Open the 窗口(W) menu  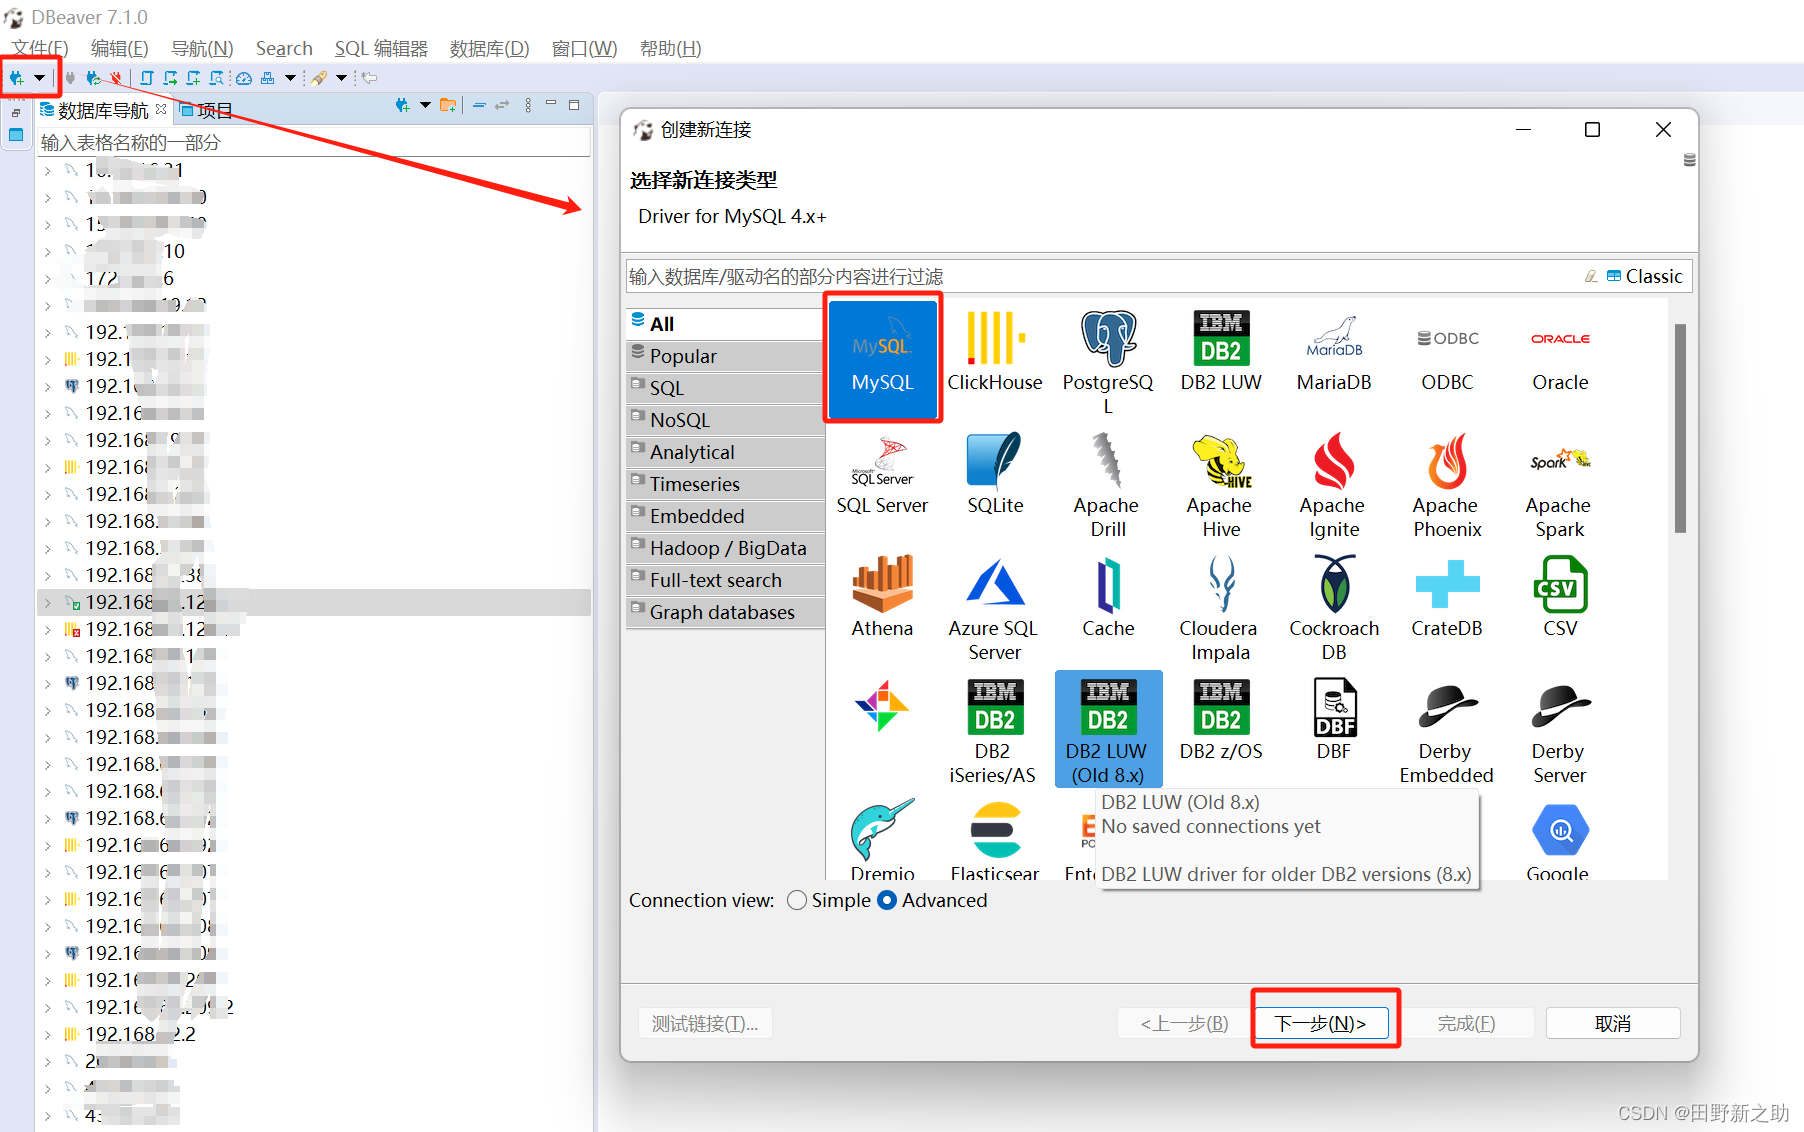(x=584, y=48)
